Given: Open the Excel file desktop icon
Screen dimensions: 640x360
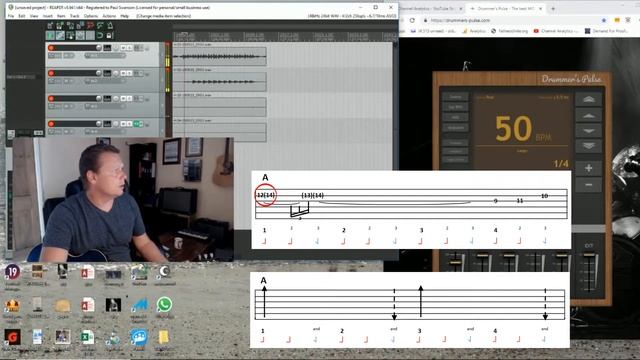Looking at the screenshot, I should point(87,338).
